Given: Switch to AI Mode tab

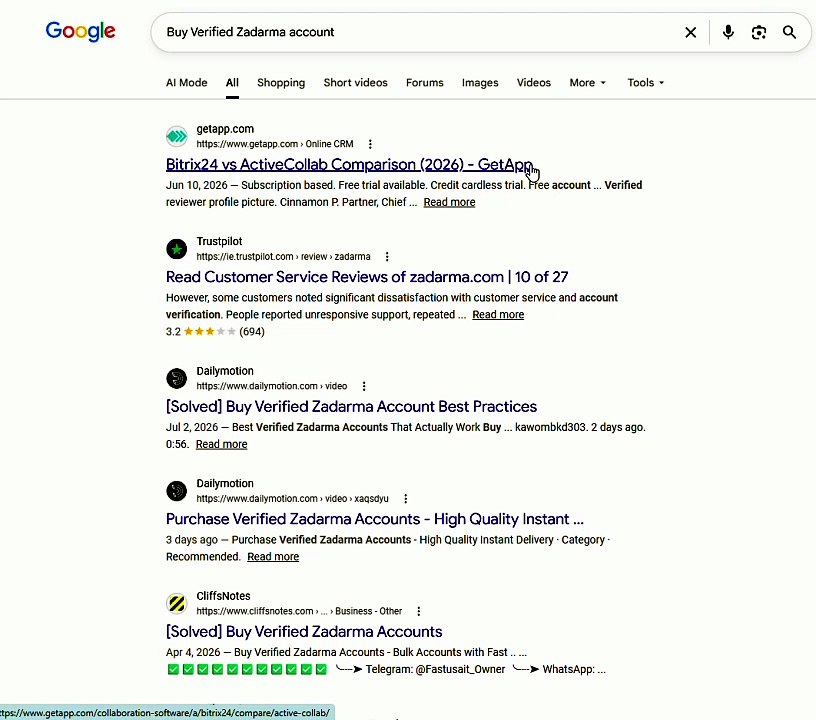Looking at the screenshot, I should [186, 83].
